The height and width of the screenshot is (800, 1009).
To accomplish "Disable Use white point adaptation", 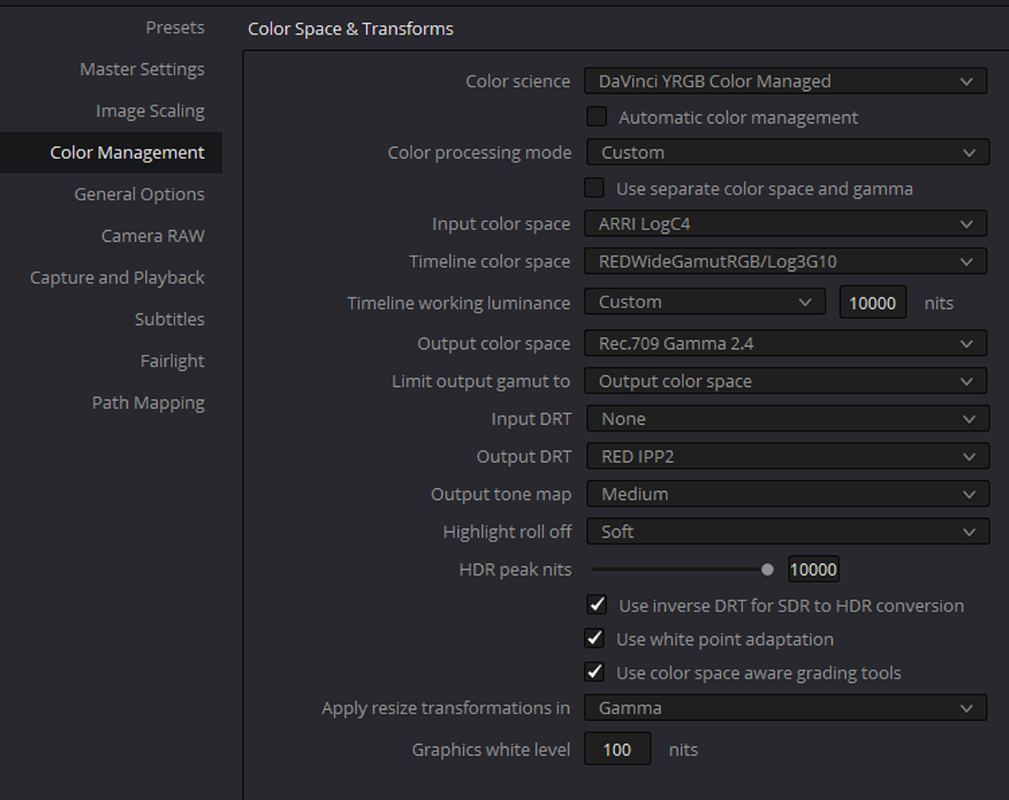I will (594, 638).
